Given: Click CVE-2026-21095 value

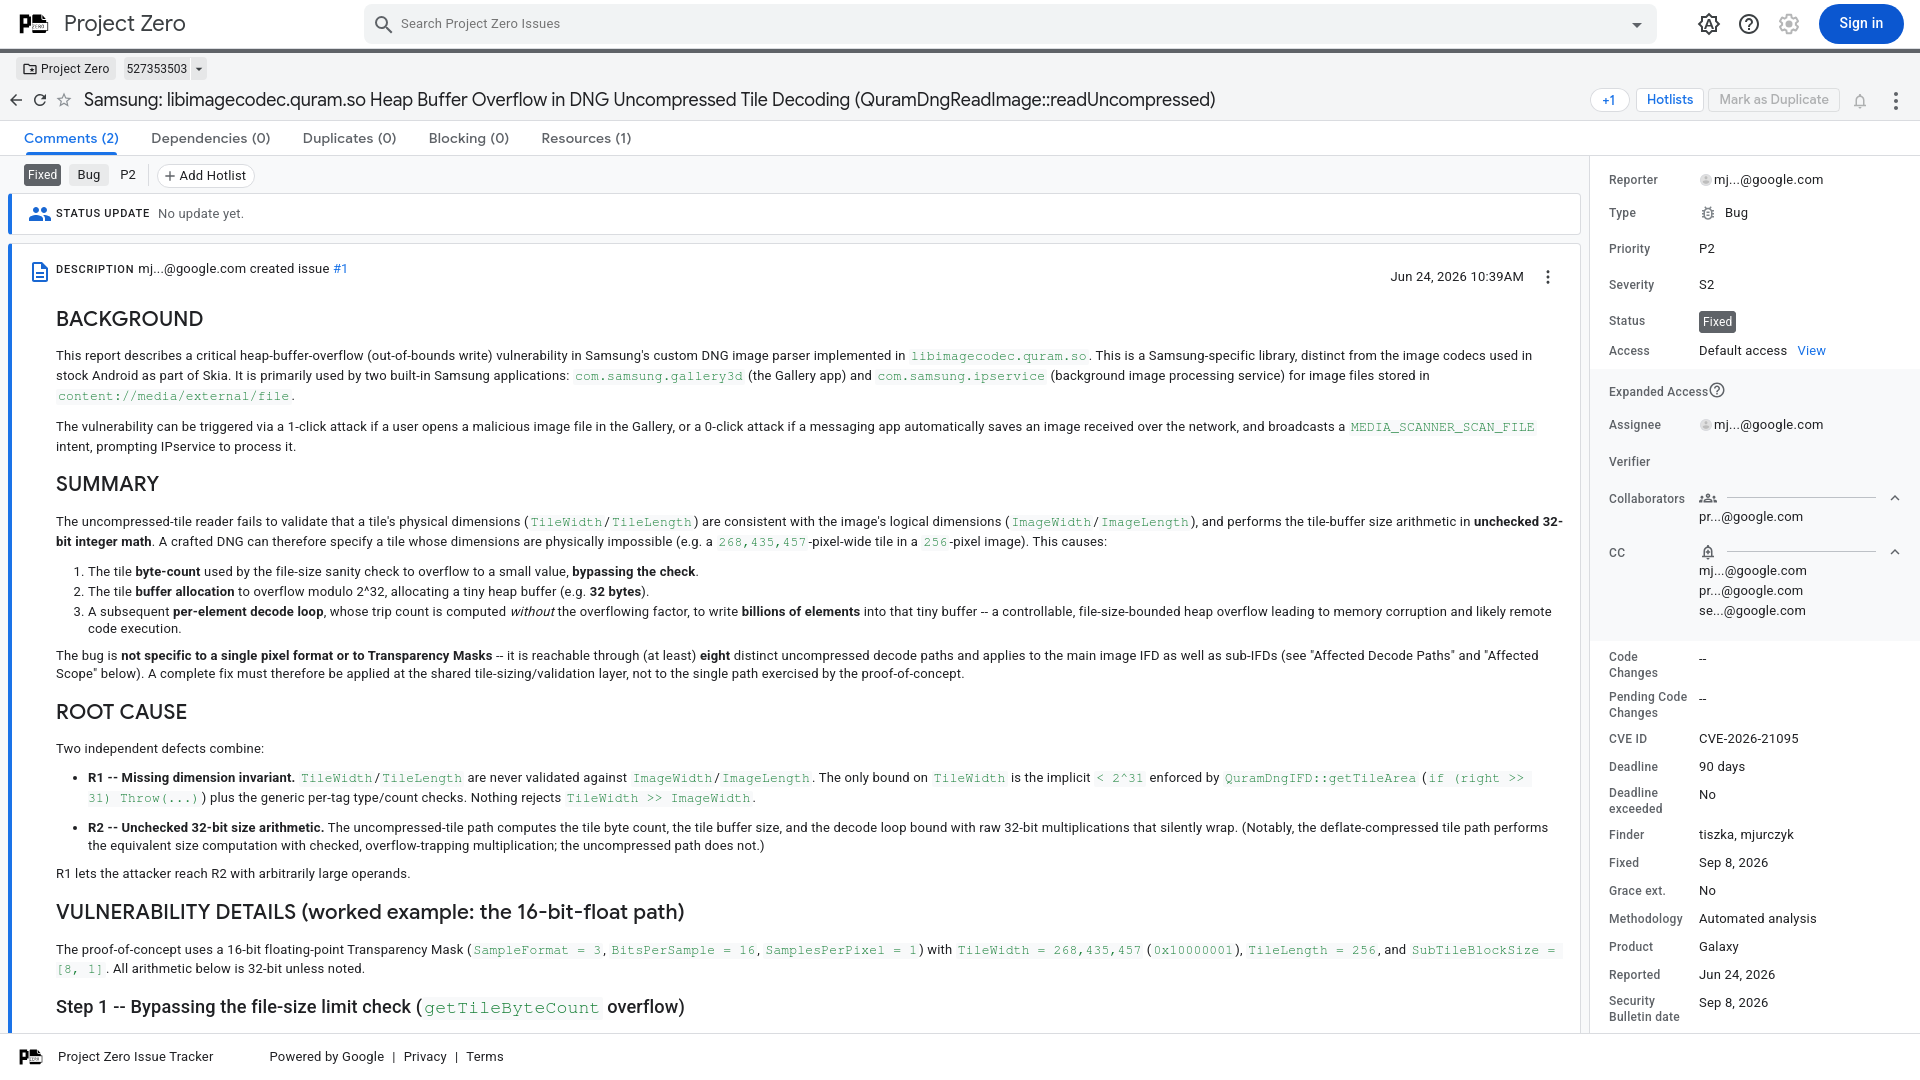Looking at the screenshot, I should [1749, 739].
